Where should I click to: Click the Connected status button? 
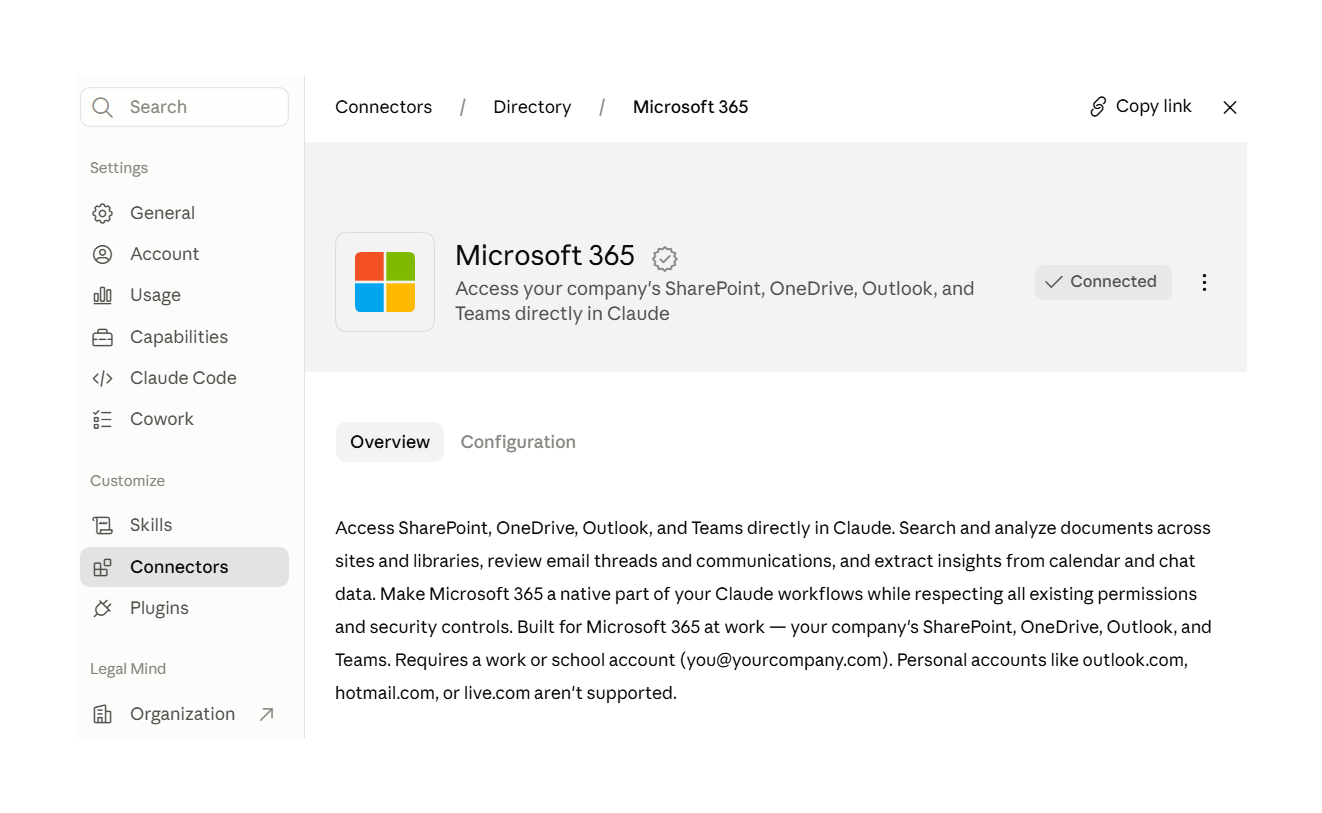pyautogui.click(x=1103, y=282)
